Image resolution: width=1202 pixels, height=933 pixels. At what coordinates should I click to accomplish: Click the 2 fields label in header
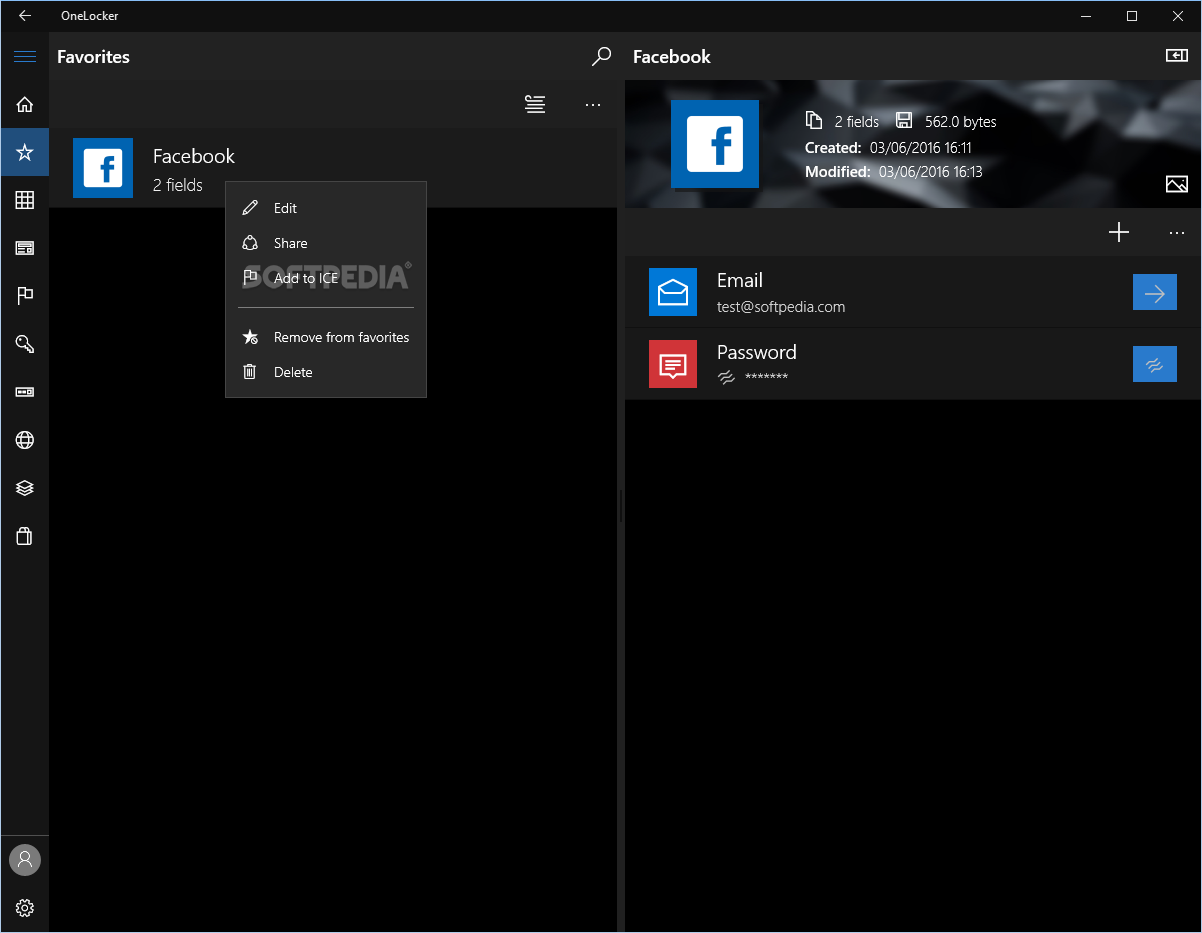pos(857,122)
